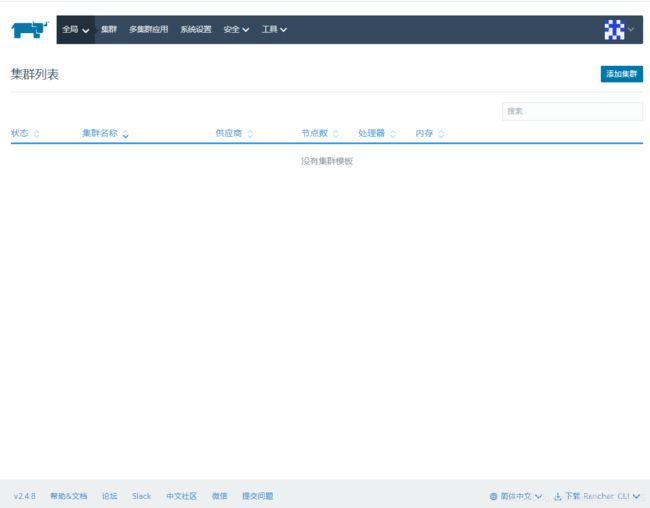
Task: Open the 中文社区 footer link
Action: point(181,496)
